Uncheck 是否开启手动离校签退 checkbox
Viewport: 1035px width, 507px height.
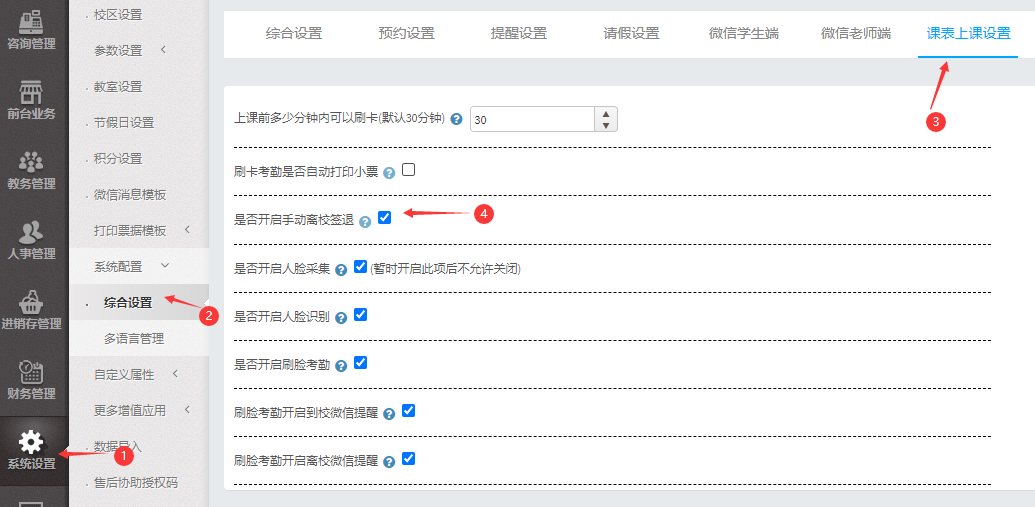[385, 217]
